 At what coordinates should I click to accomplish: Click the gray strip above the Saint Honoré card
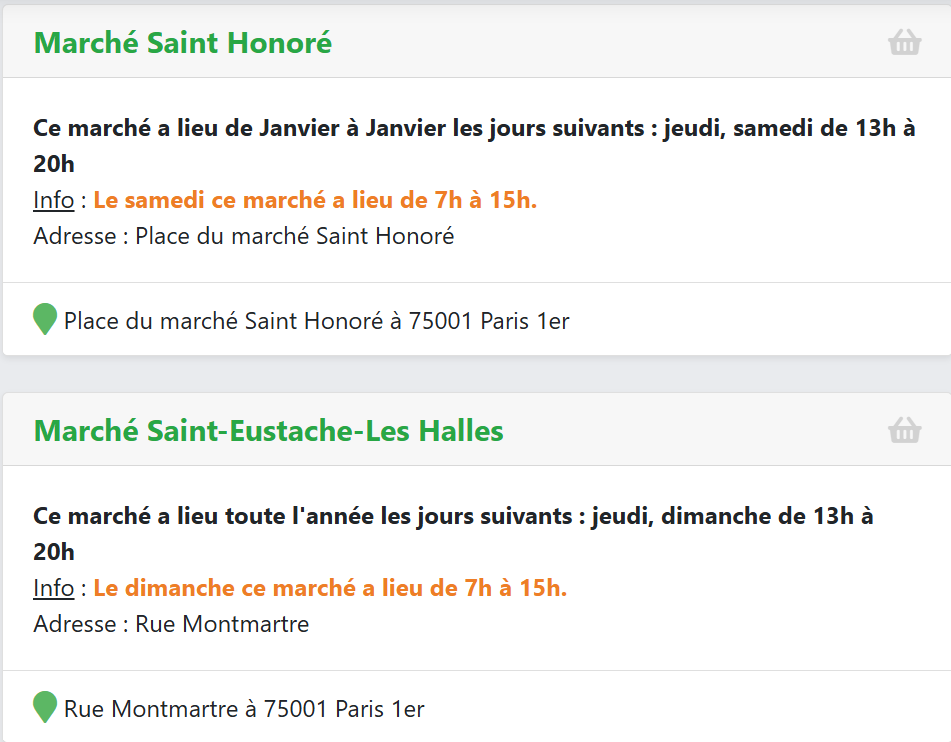coord(476,2)
